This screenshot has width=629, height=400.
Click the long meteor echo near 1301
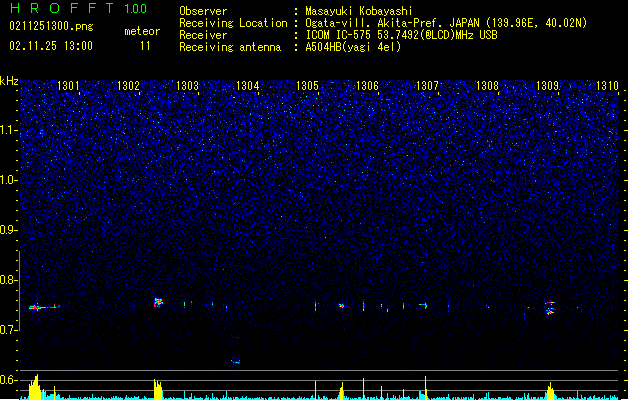tap(45, 307)
